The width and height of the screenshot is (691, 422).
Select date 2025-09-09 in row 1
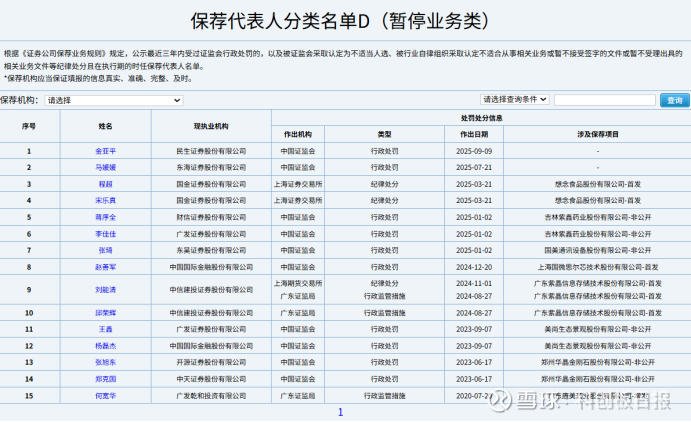click(x=474, y=151)
